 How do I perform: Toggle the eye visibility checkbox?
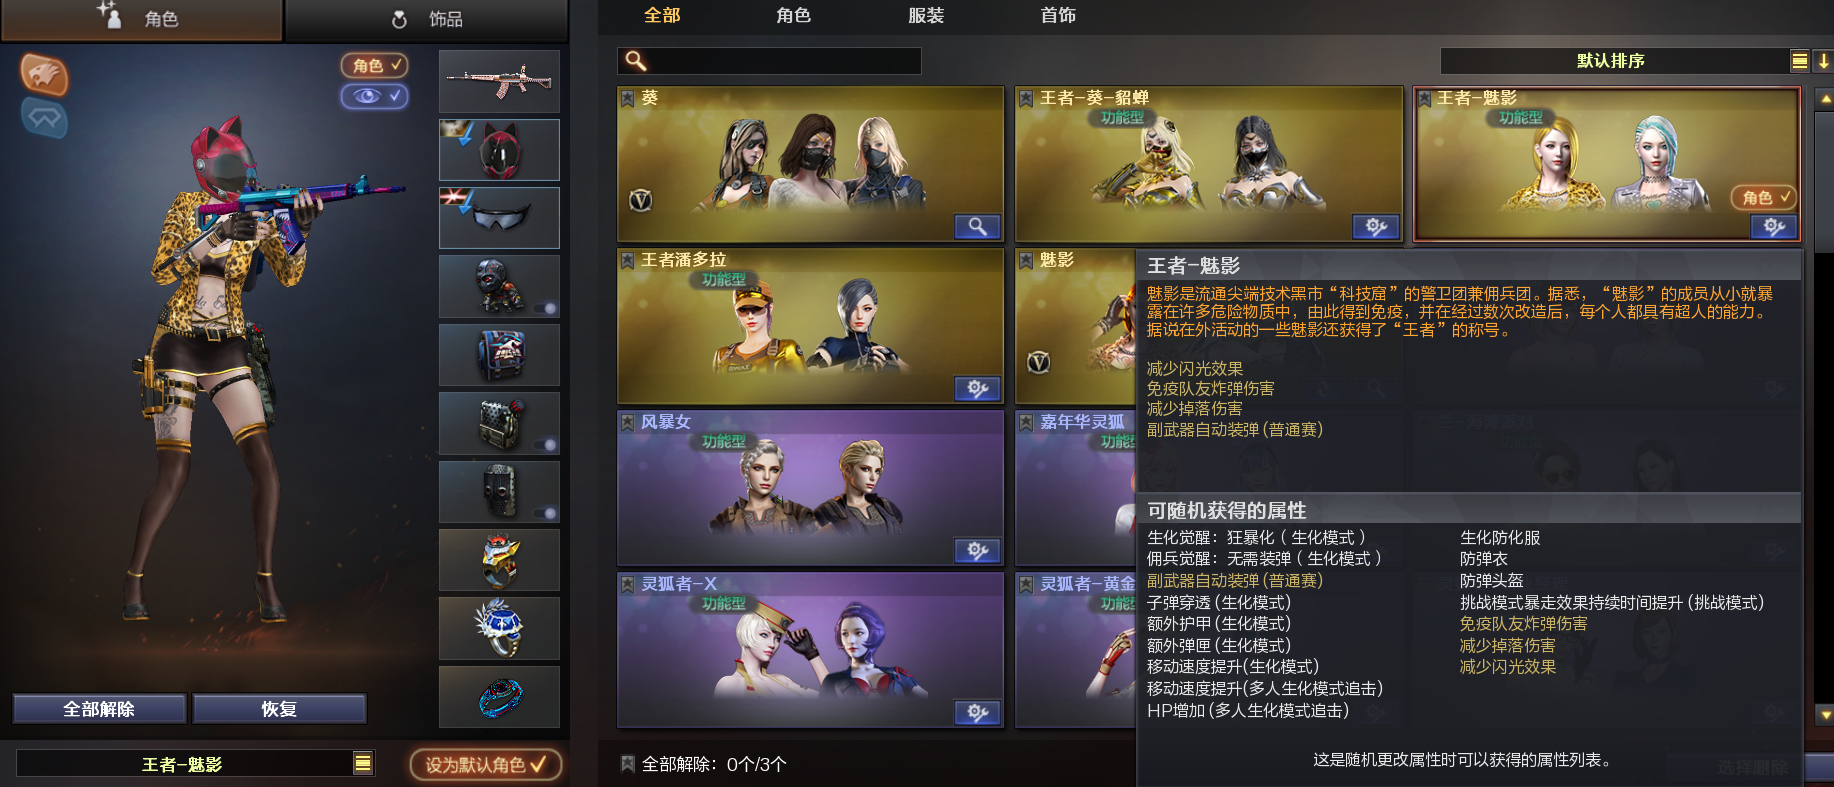tap(374, 96)
